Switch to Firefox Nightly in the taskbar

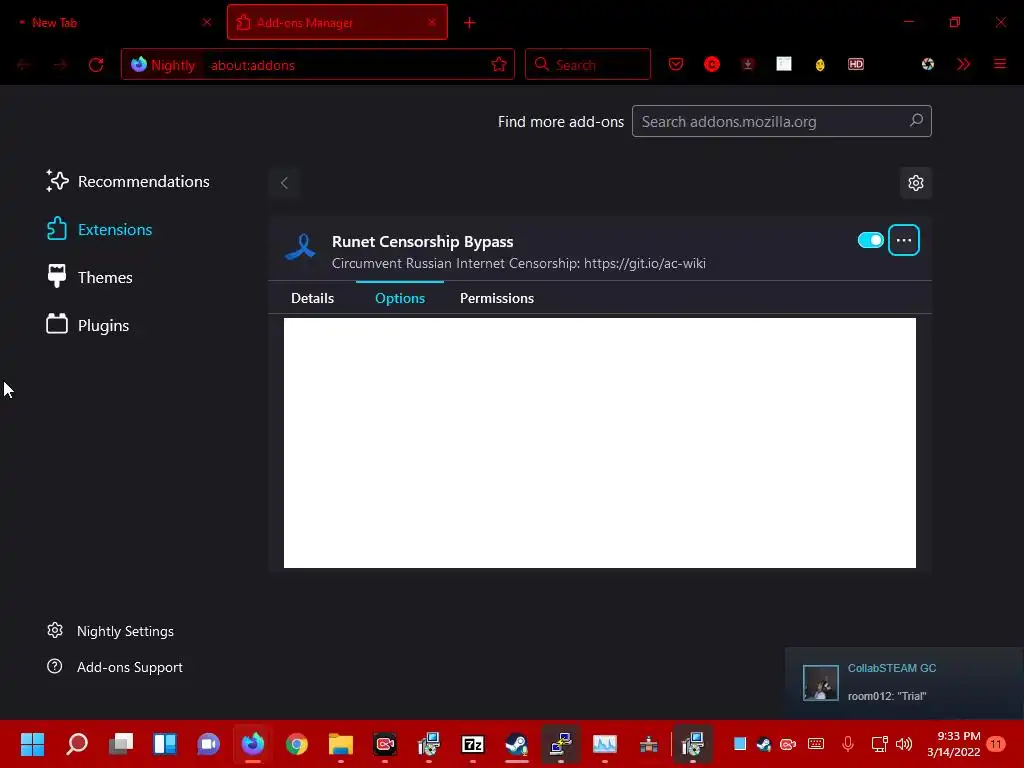point(253,743)
